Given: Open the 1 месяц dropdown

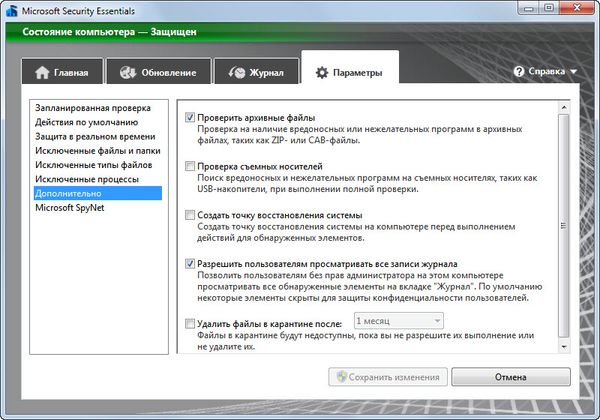Looking at the screenshot, I should [x=399, y=321].
